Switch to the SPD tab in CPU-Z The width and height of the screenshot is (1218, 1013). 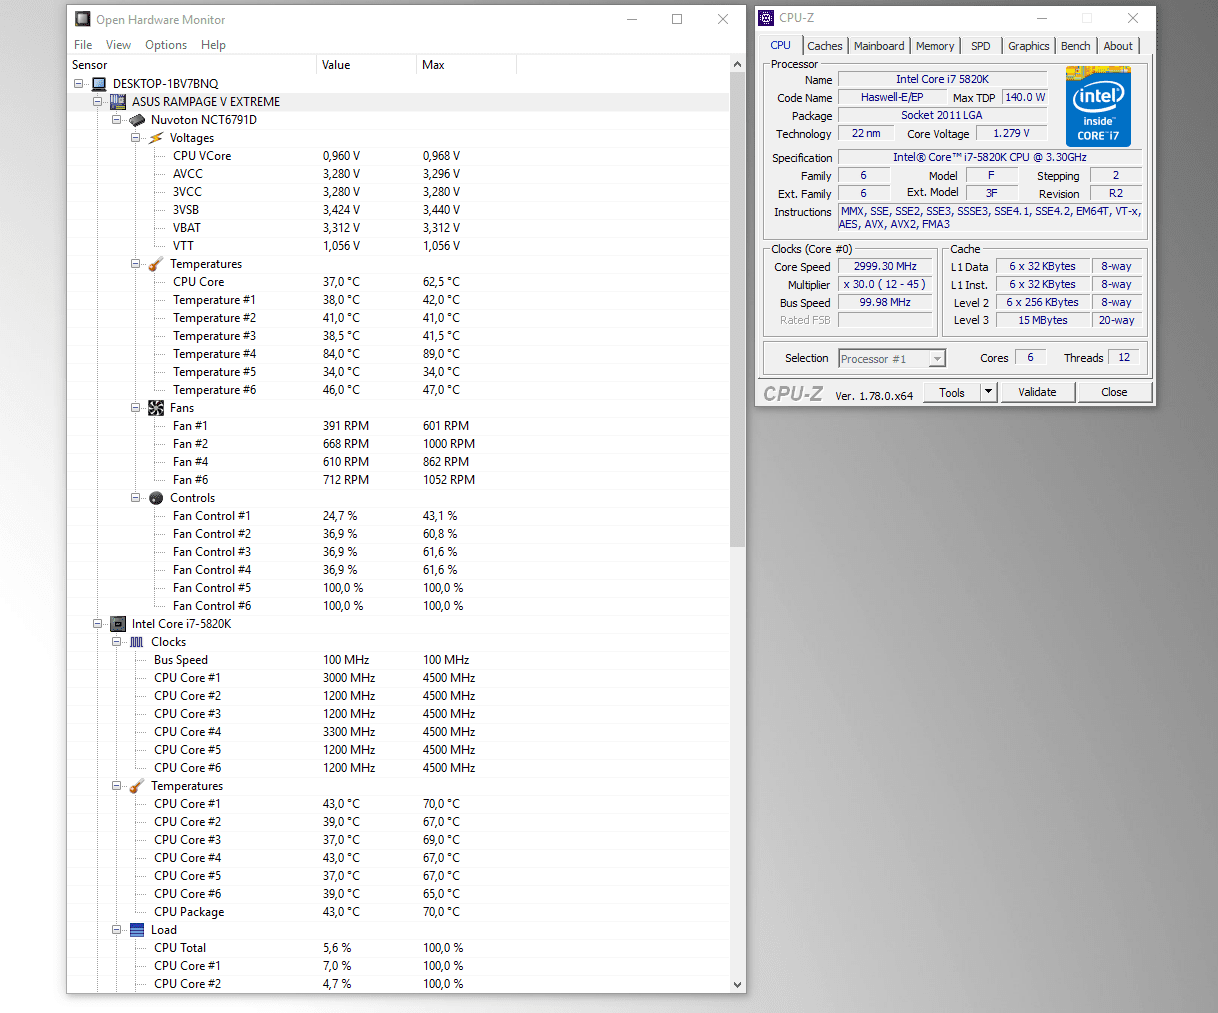click(x=981, y=46)
